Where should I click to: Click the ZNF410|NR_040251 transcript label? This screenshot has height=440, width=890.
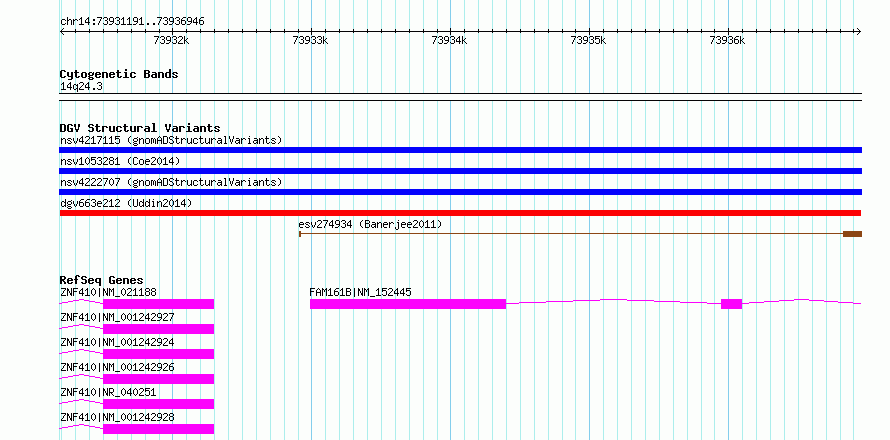[108, 392]
